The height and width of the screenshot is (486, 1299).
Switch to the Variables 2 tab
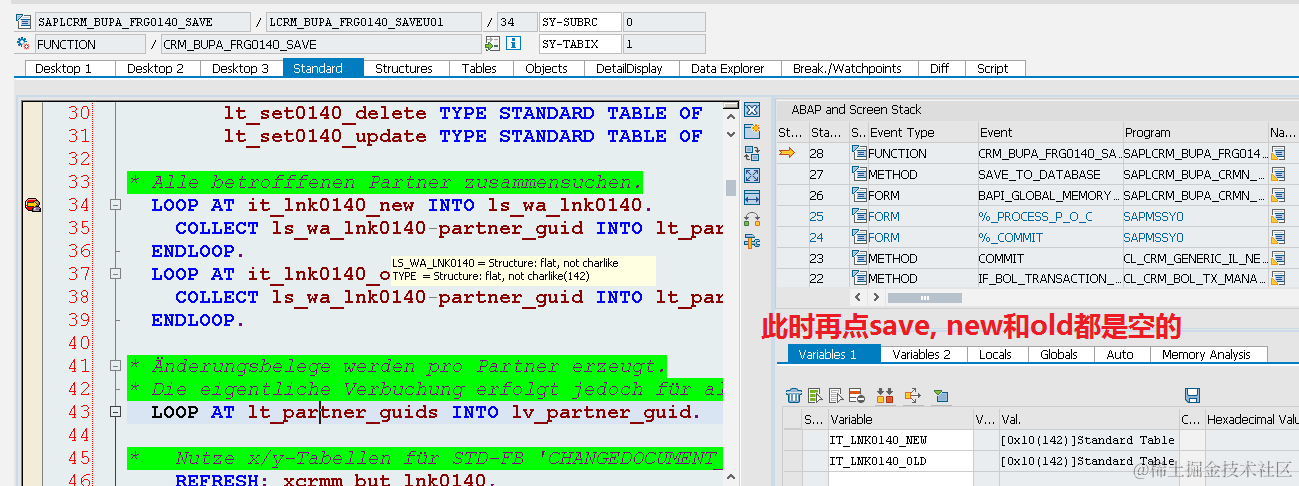click(922, 354)
